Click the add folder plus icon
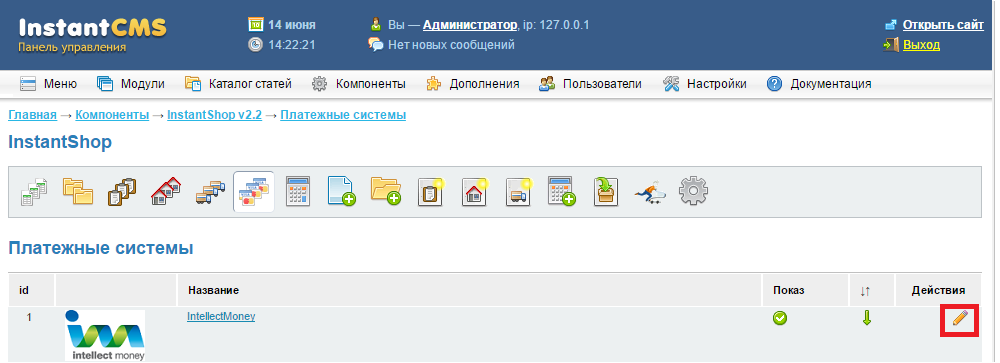This screenshot has height=363, width=1000. tap(386, 191)
